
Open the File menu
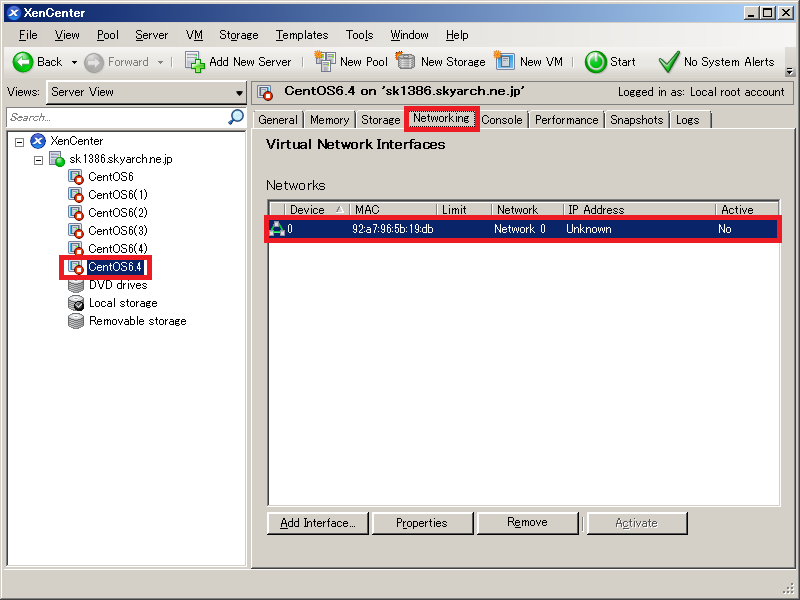coord(28,35)
